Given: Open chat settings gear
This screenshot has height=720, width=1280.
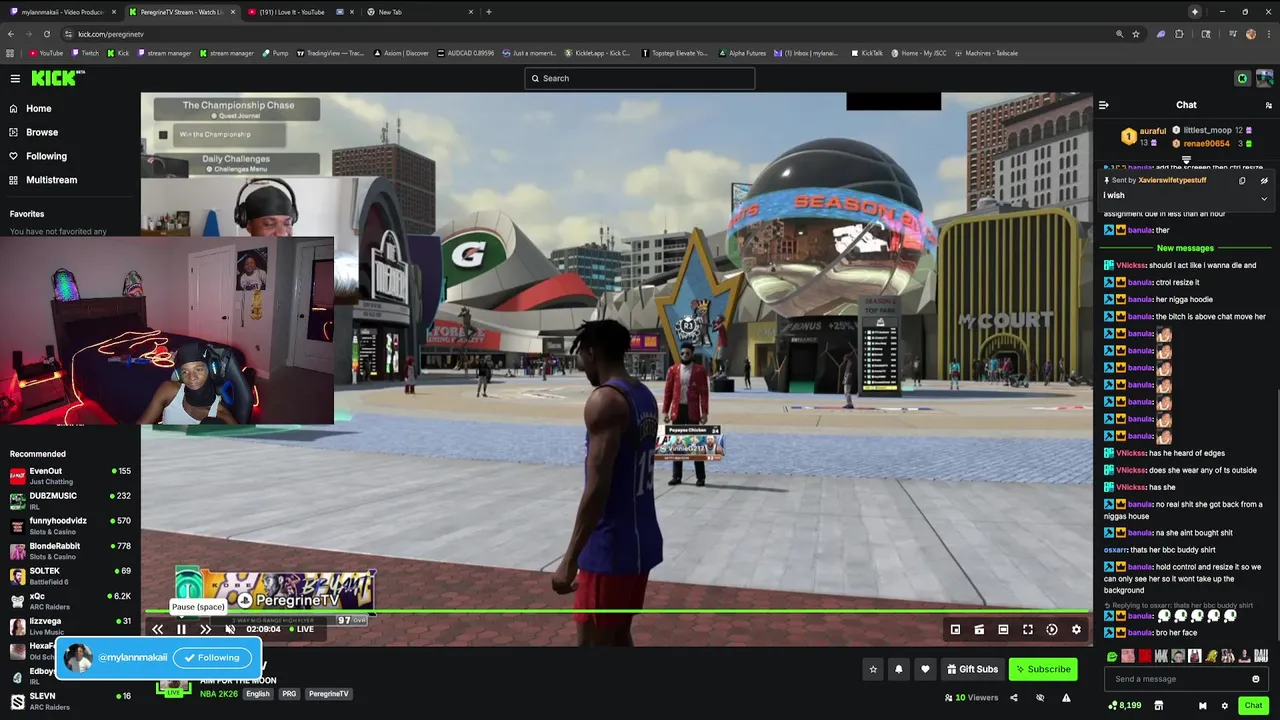Looking at the screenshot, I should (1224, 706).
